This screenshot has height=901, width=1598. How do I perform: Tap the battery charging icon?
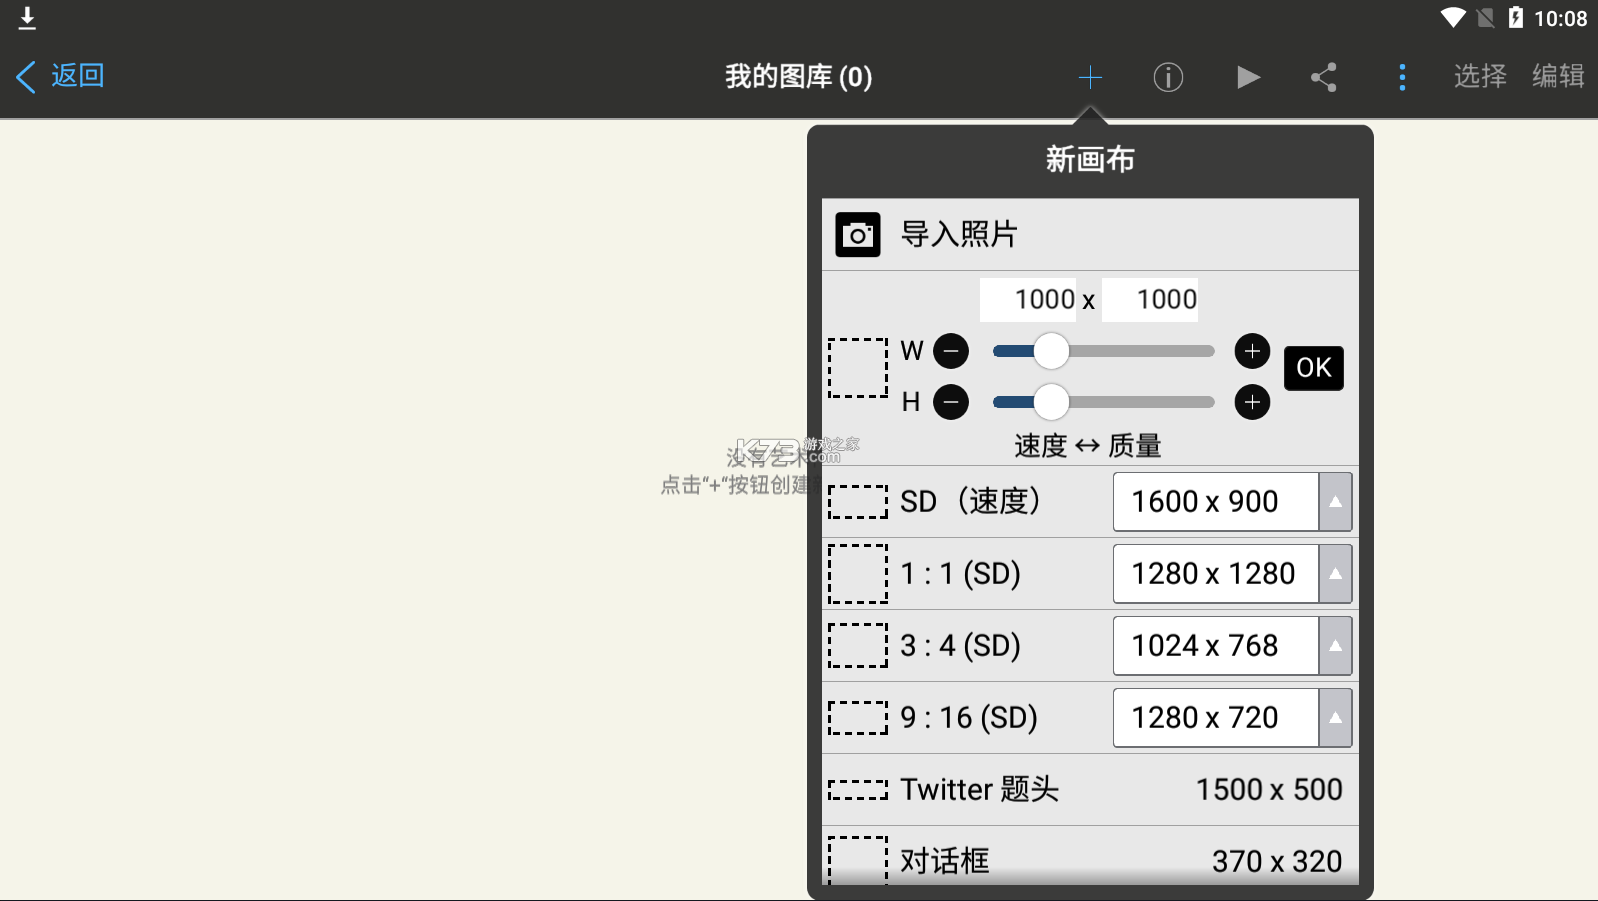[x=1516, y=18]
